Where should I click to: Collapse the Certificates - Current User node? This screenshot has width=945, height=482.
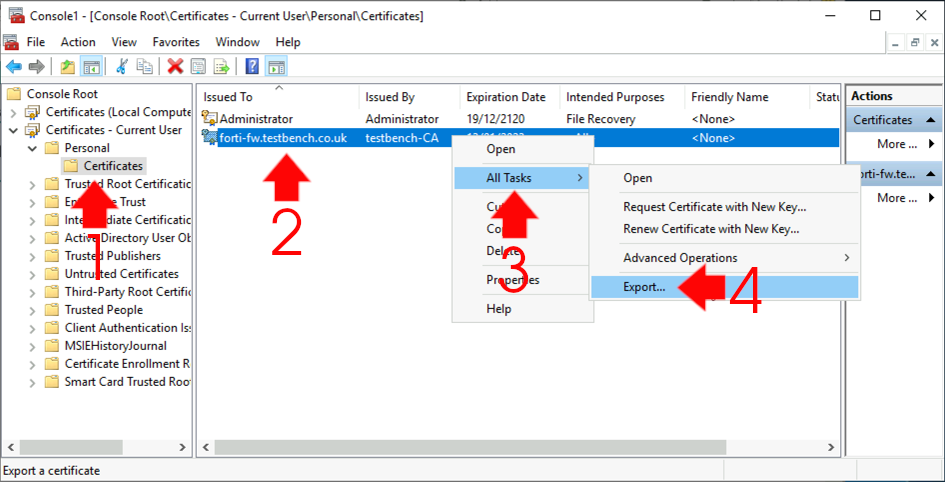point(14,130)
